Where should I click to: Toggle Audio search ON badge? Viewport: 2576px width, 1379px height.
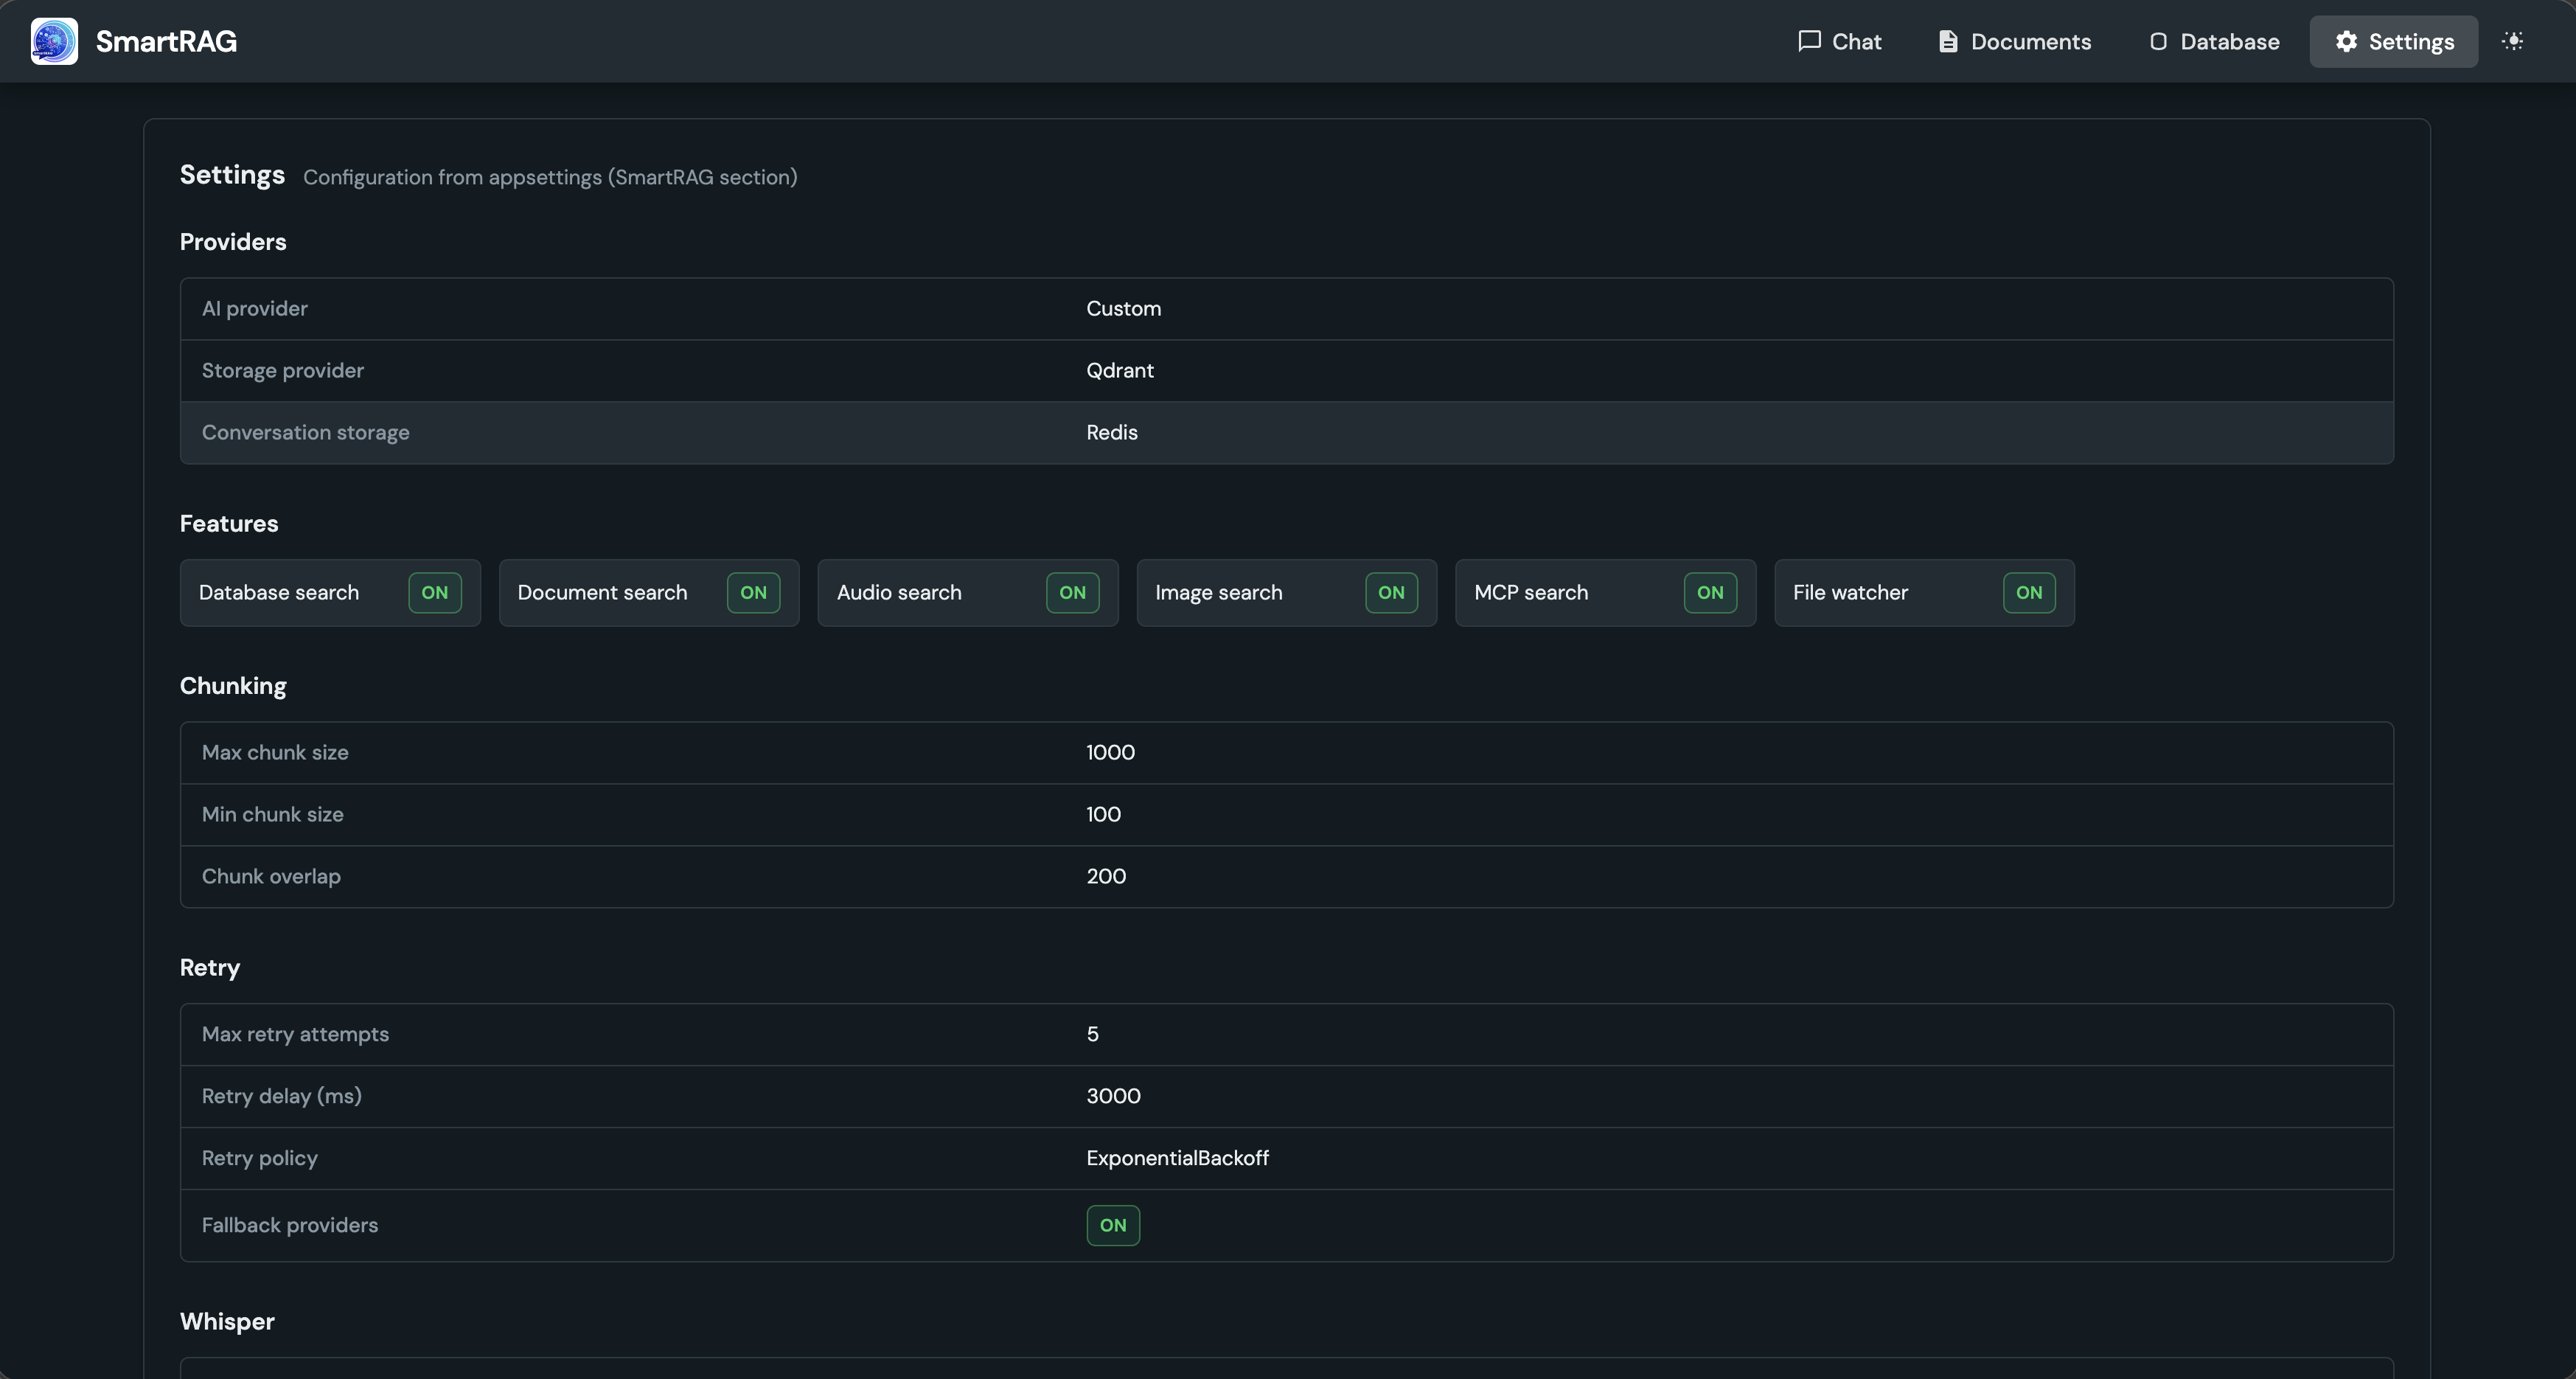1072,593
